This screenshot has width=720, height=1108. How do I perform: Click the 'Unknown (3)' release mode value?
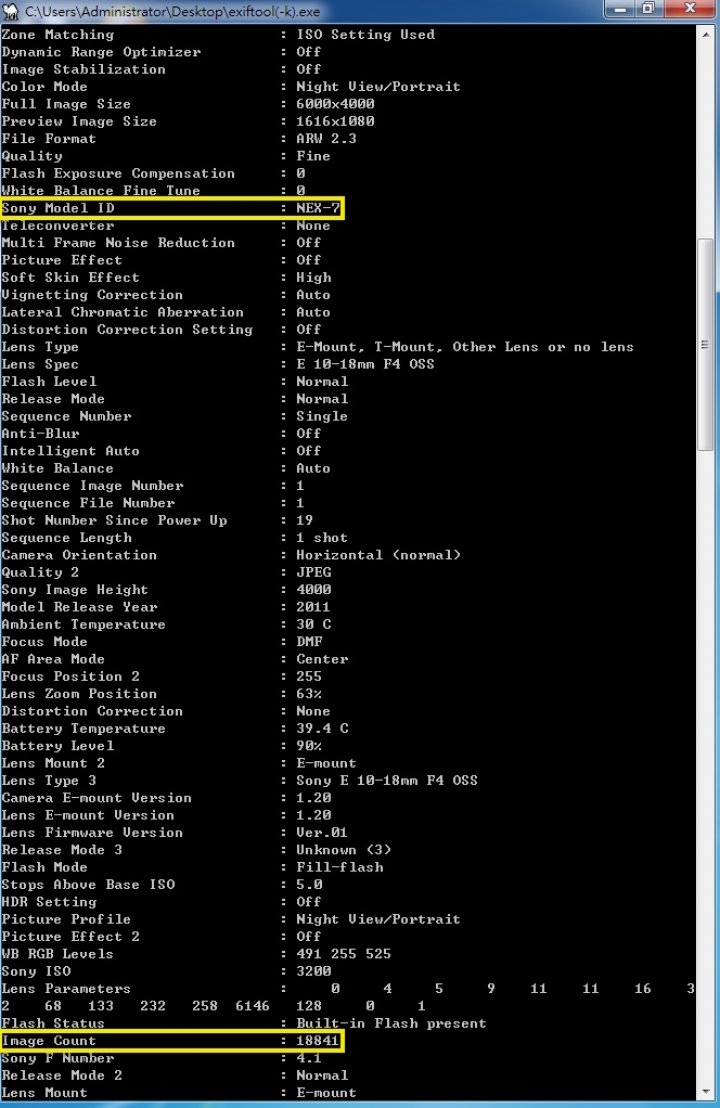point(343,850)
